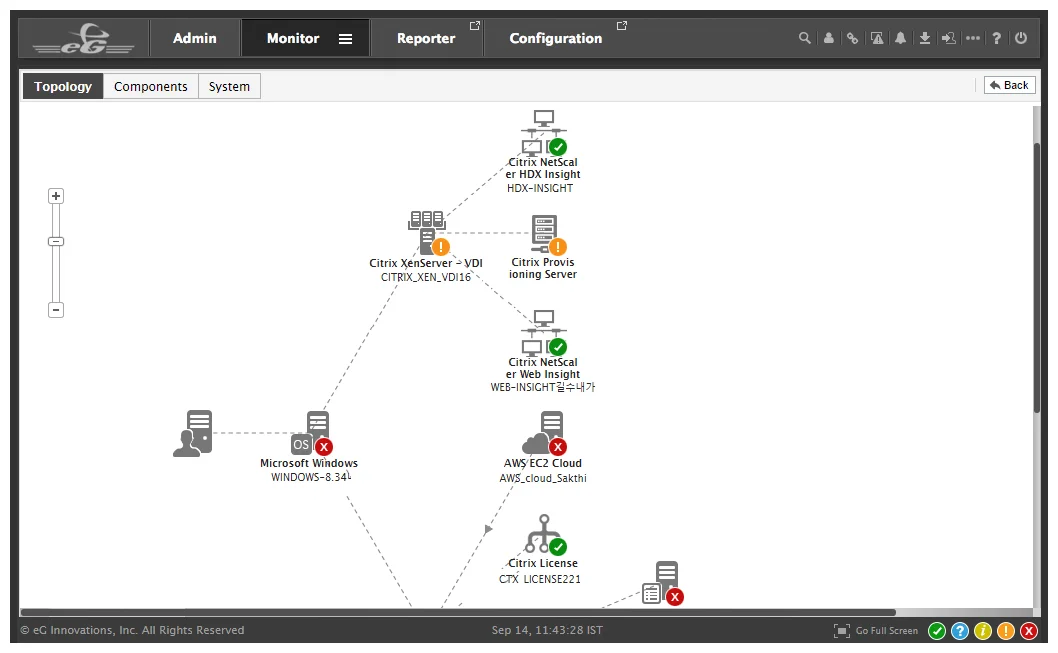Image resolution: width=1058 pixels, height=653 pixels.
Task: Click the server node icon below Citrix License
Action: coord(663,583)
